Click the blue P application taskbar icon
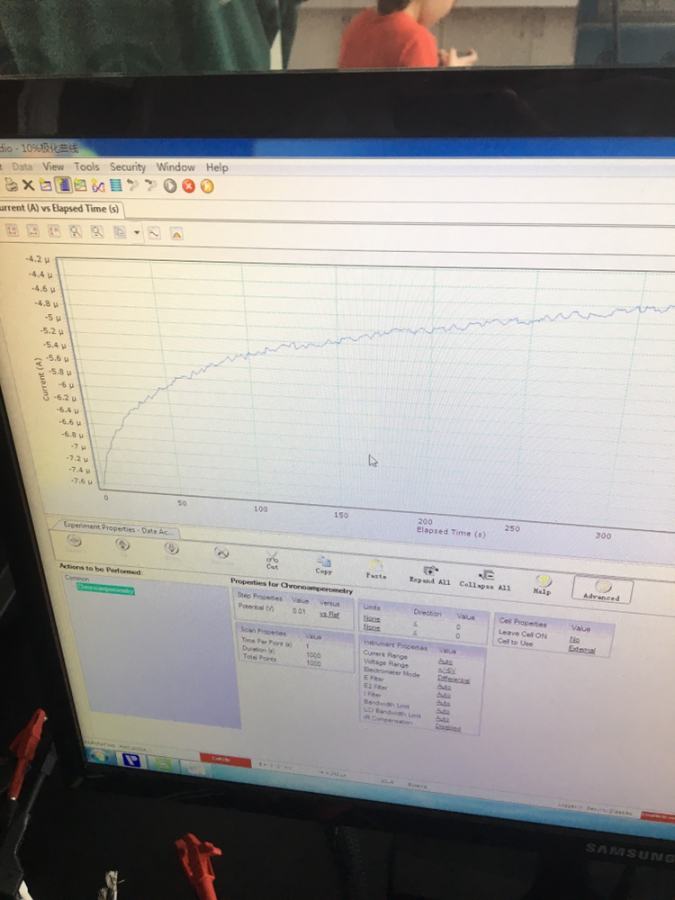This screenshot has width=675, height=900. click(131, 760)
